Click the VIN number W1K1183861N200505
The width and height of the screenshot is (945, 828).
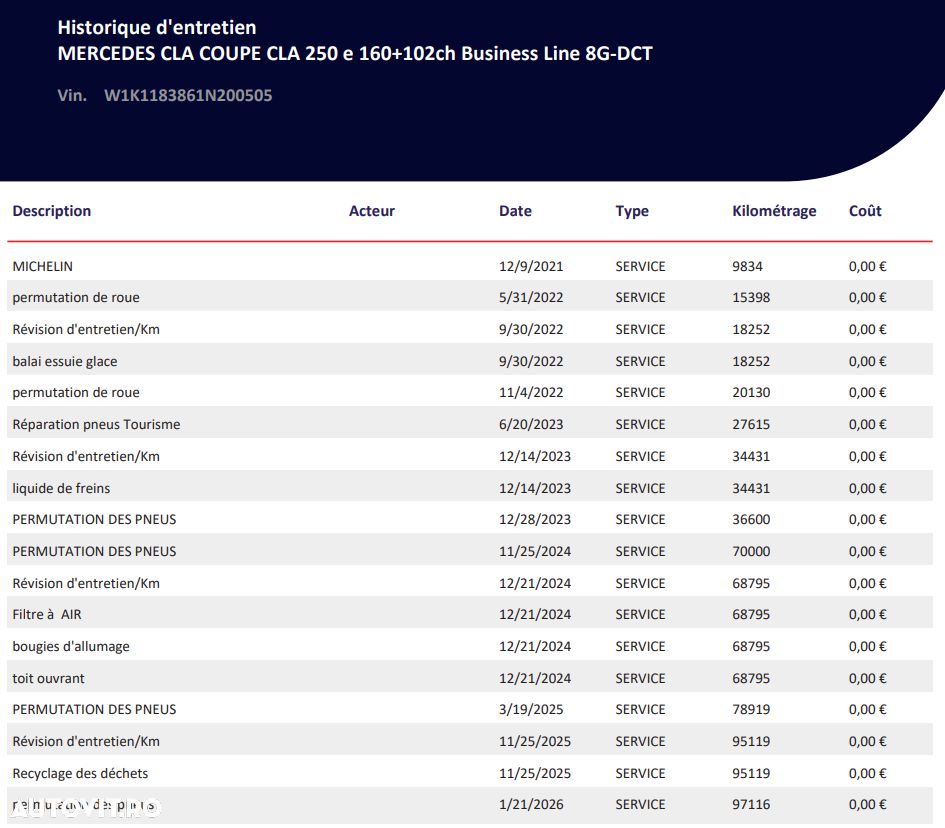(188, 95)
